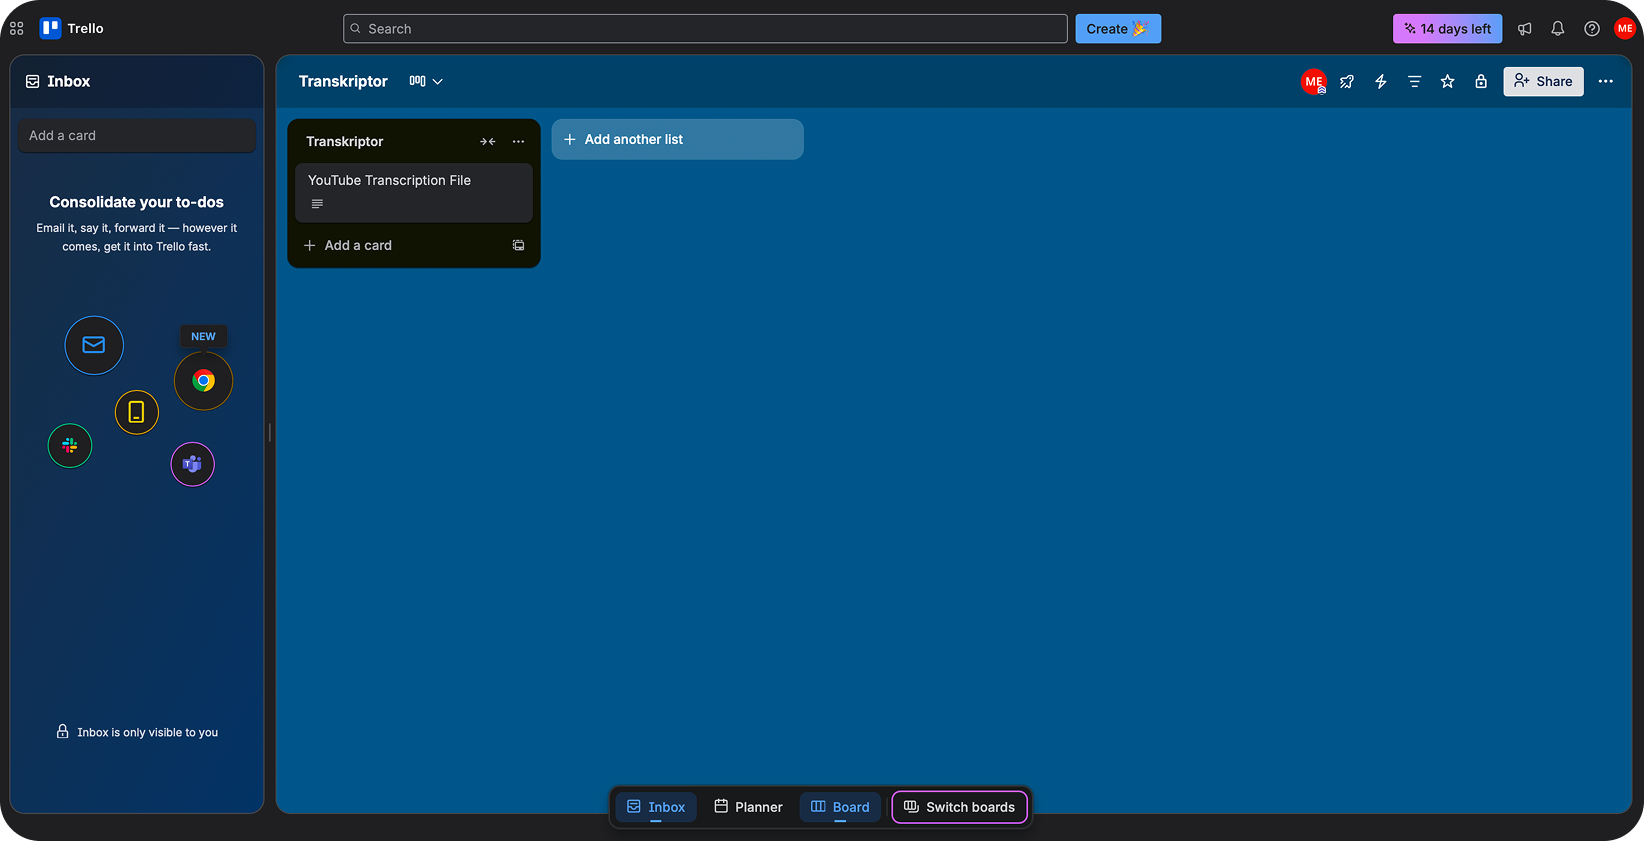
Task: Open the YouTube Transcription File card
Action: point(414,193)
